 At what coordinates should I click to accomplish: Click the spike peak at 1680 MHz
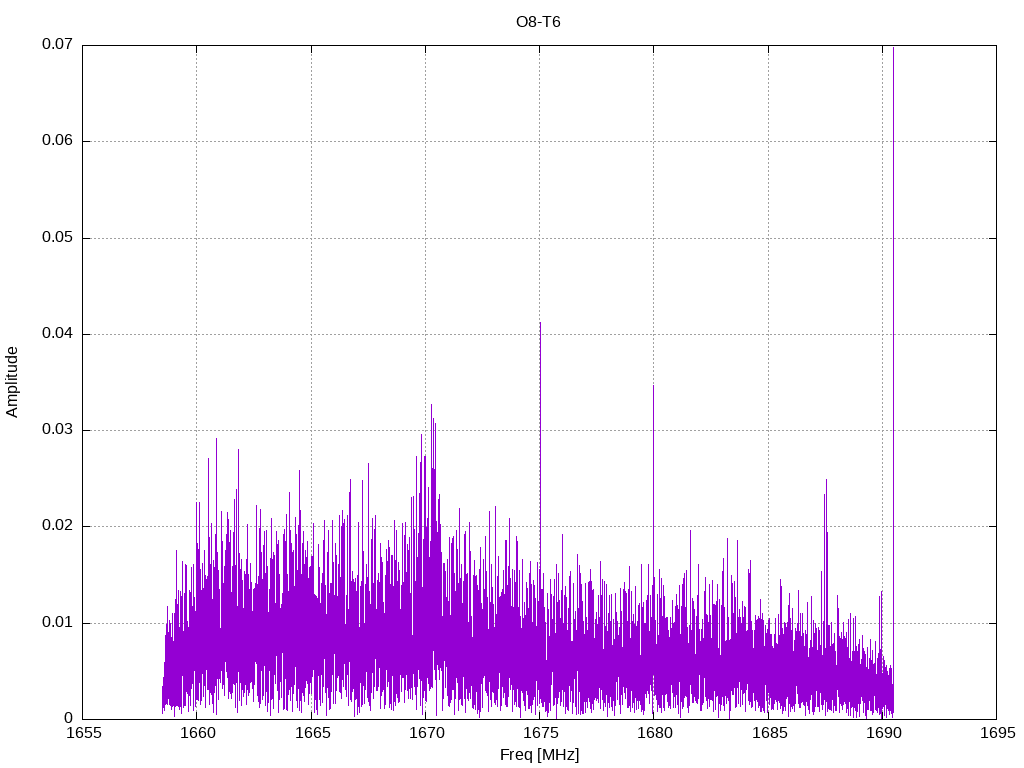pyautogui.click(x=653, y=388)
